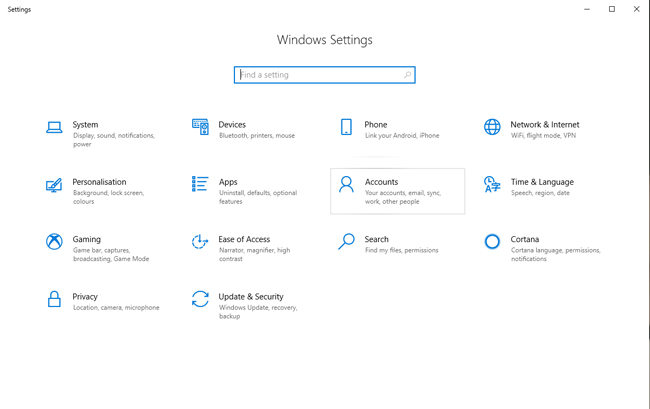
Task: Open the Gaming title
Action: point(87,240)
